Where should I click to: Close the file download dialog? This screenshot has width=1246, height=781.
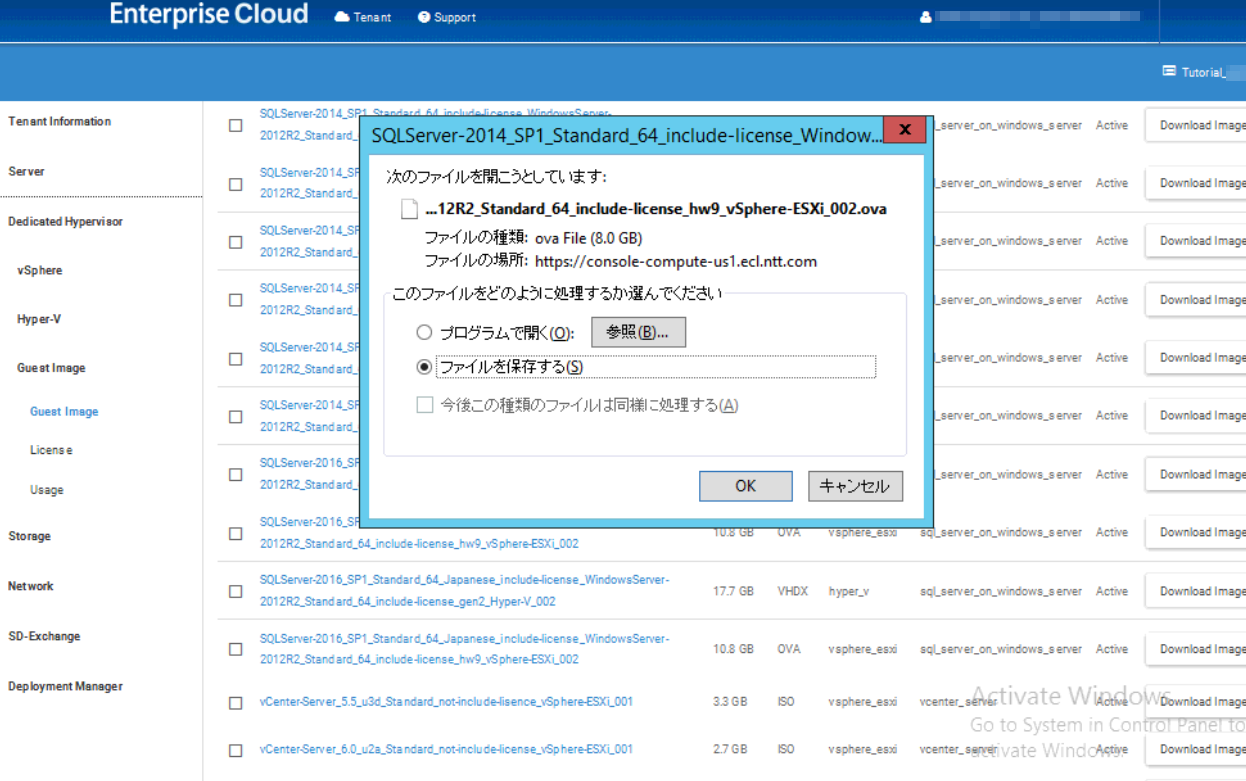tap(904, 130)
